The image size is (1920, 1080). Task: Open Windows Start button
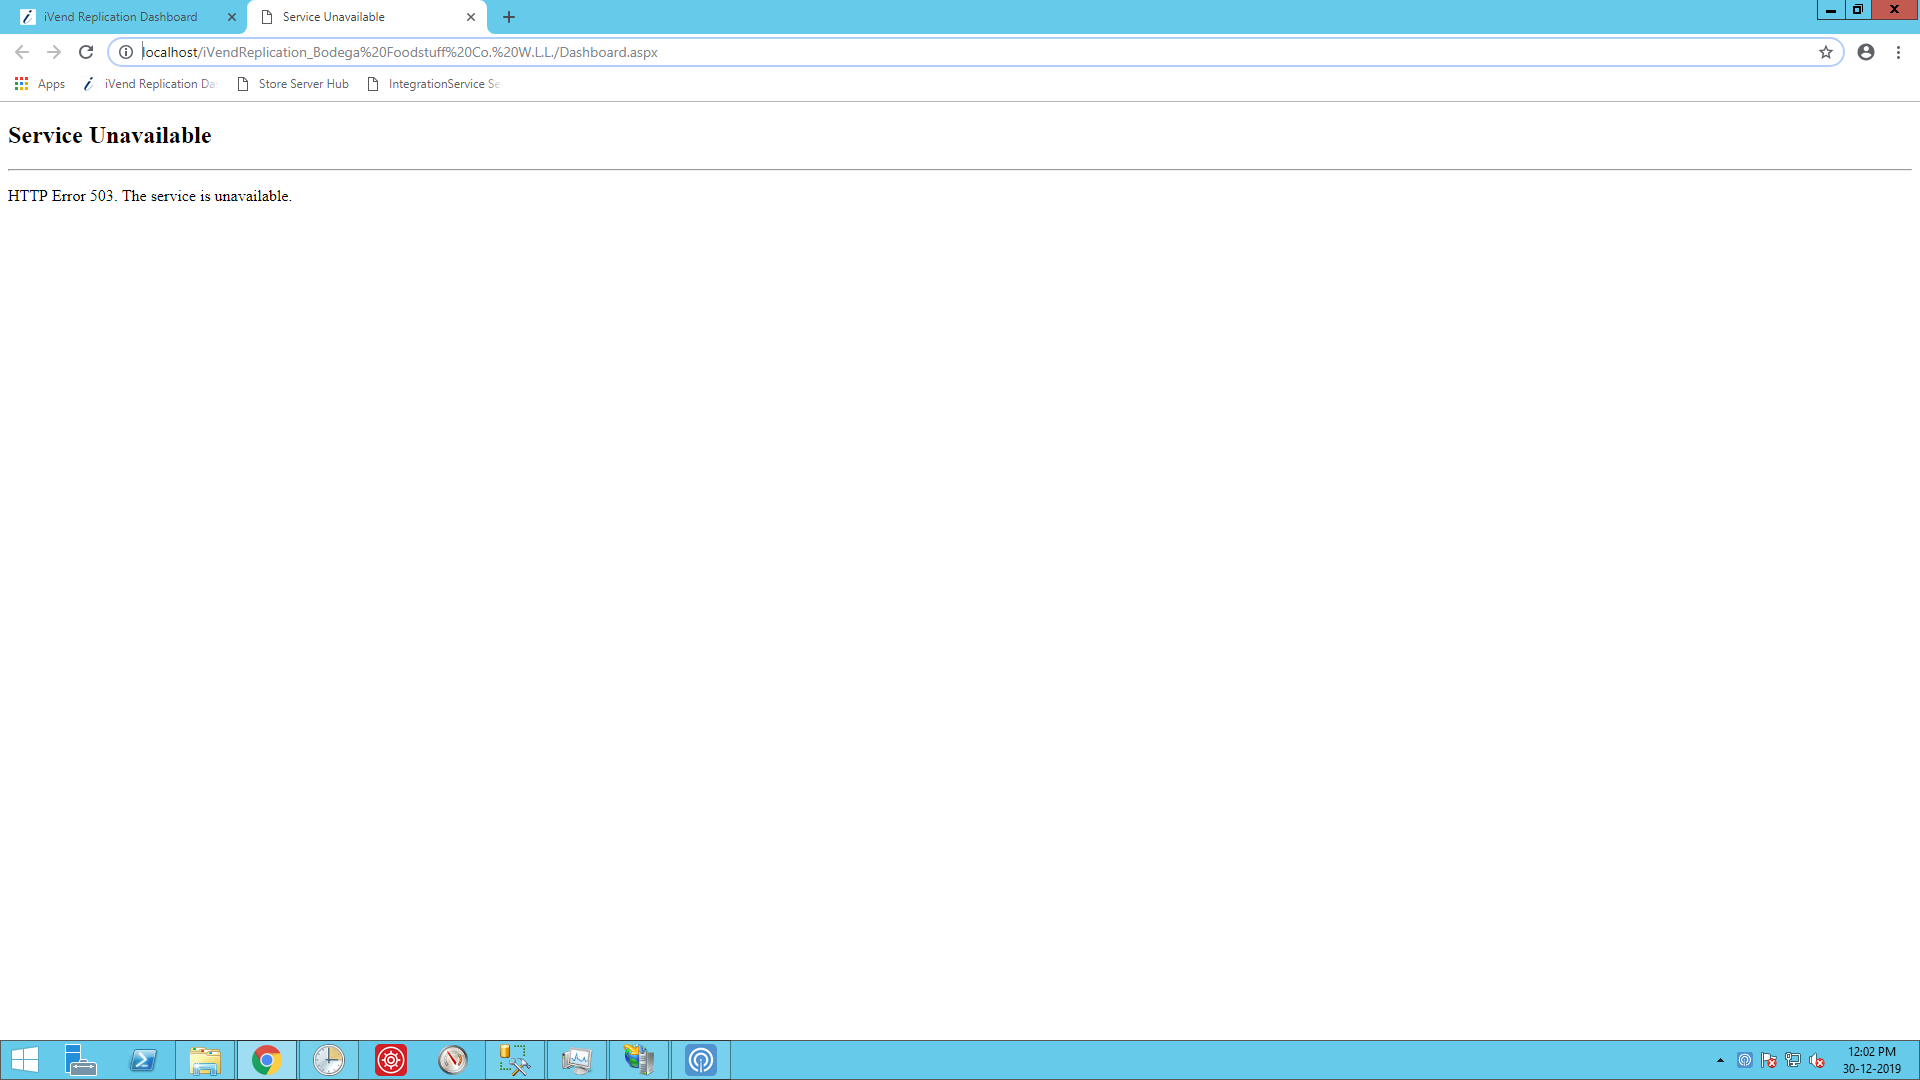(24, 1060)
